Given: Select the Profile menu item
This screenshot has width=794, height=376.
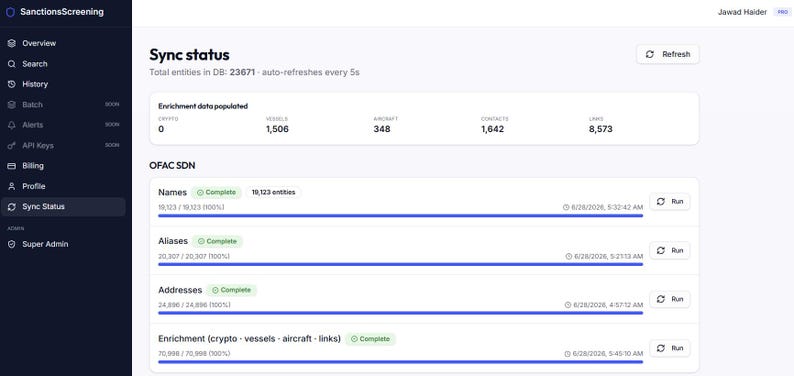Looking at the screenshot, I should point(63,186).
